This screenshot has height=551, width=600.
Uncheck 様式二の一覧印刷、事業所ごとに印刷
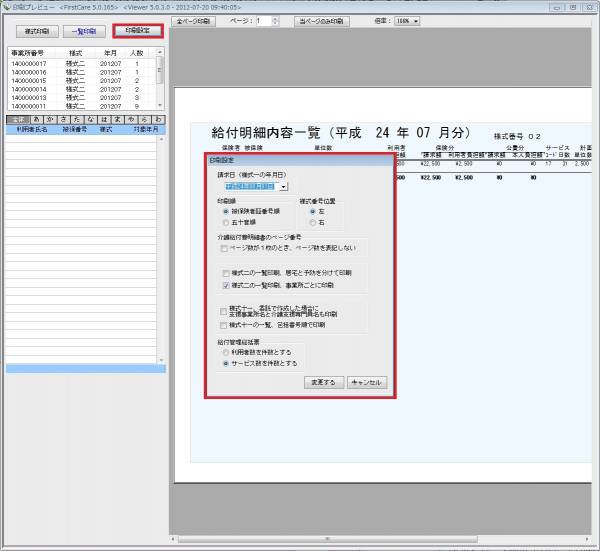coord(223,285)
